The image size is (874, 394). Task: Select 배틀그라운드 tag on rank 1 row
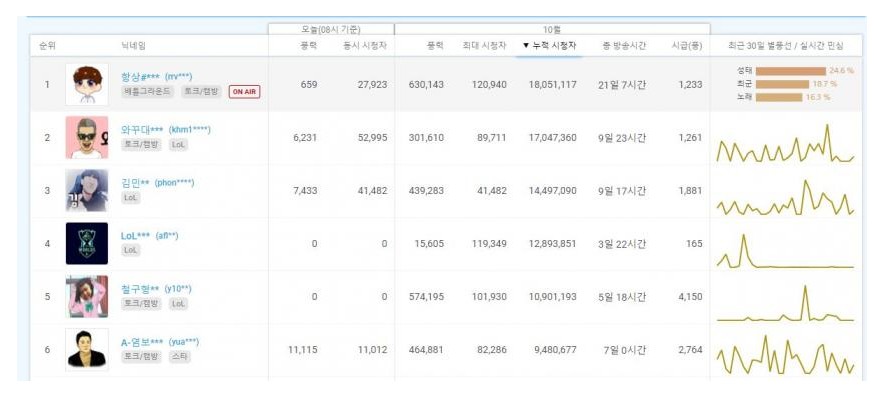(x=147, y=91)
